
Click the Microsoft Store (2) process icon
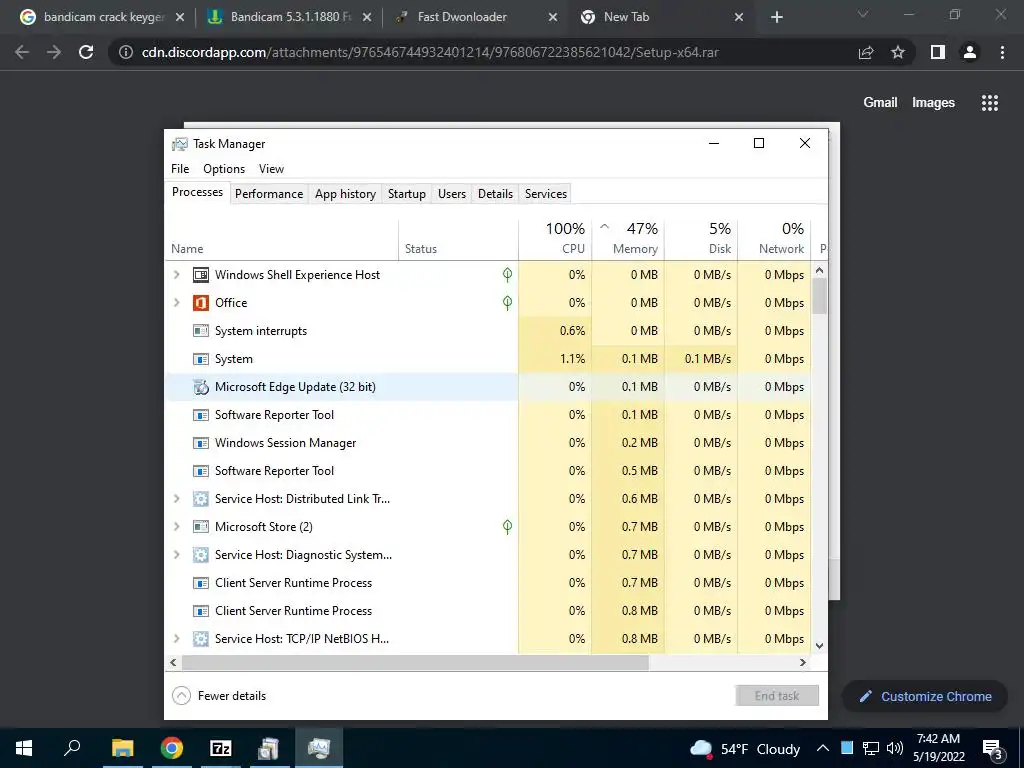click(200, 527)
